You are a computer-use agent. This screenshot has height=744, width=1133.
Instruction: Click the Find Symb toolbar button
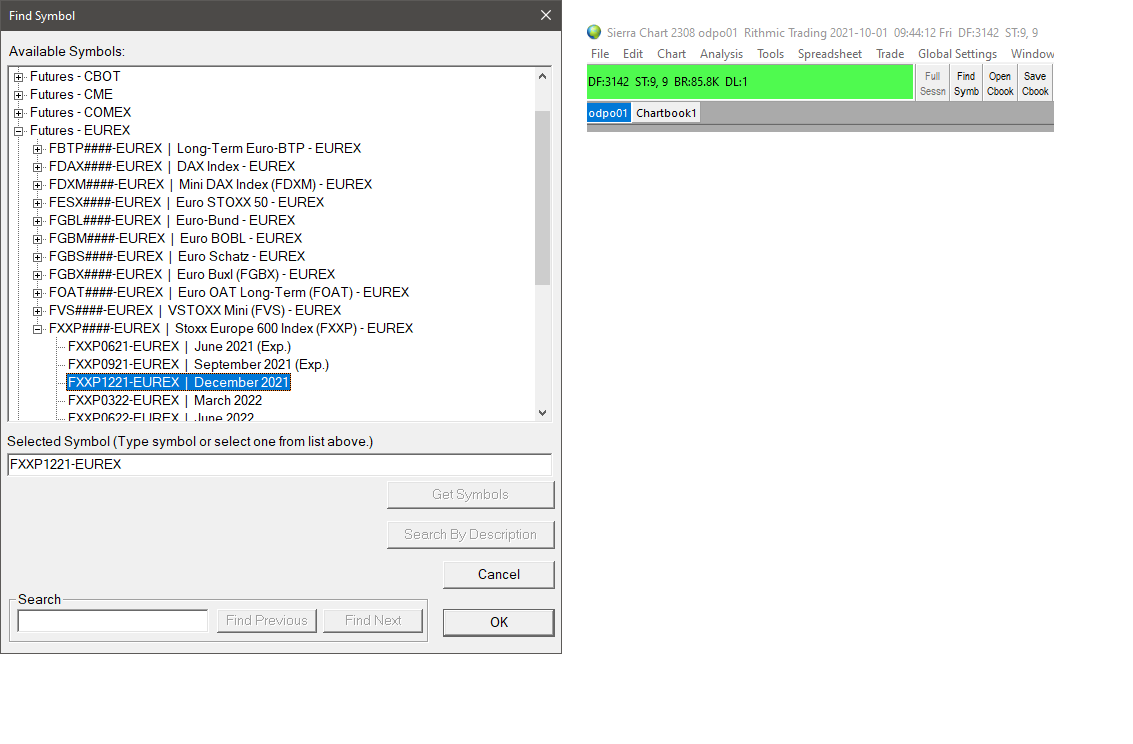pos(966,83)
